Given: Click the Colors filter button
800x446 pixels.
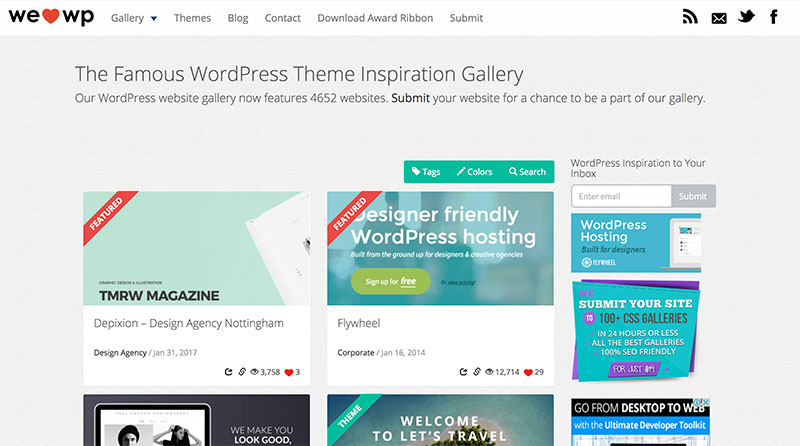Looking at the screenshot, I should point(474,172).
